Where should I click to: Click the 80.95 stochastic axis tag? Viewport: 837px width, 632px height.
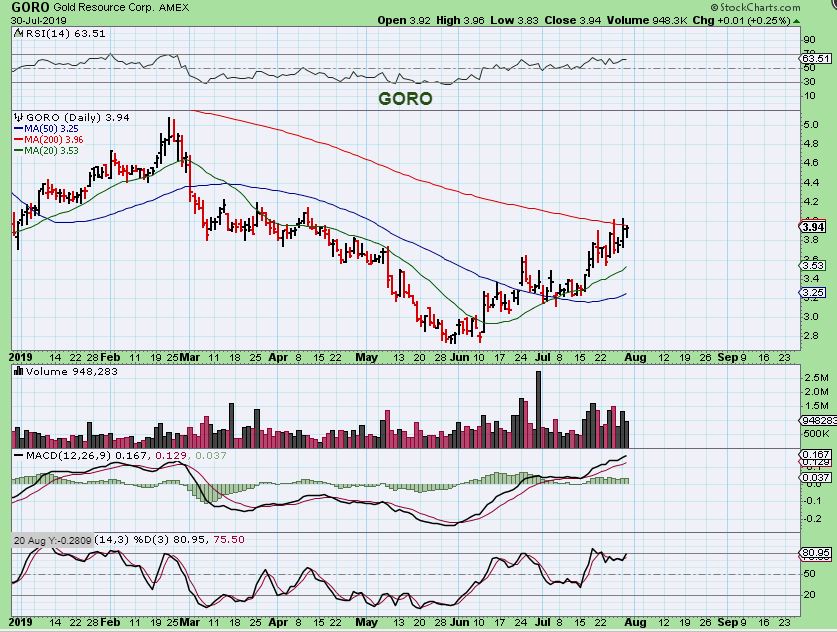tap(816, 553)
